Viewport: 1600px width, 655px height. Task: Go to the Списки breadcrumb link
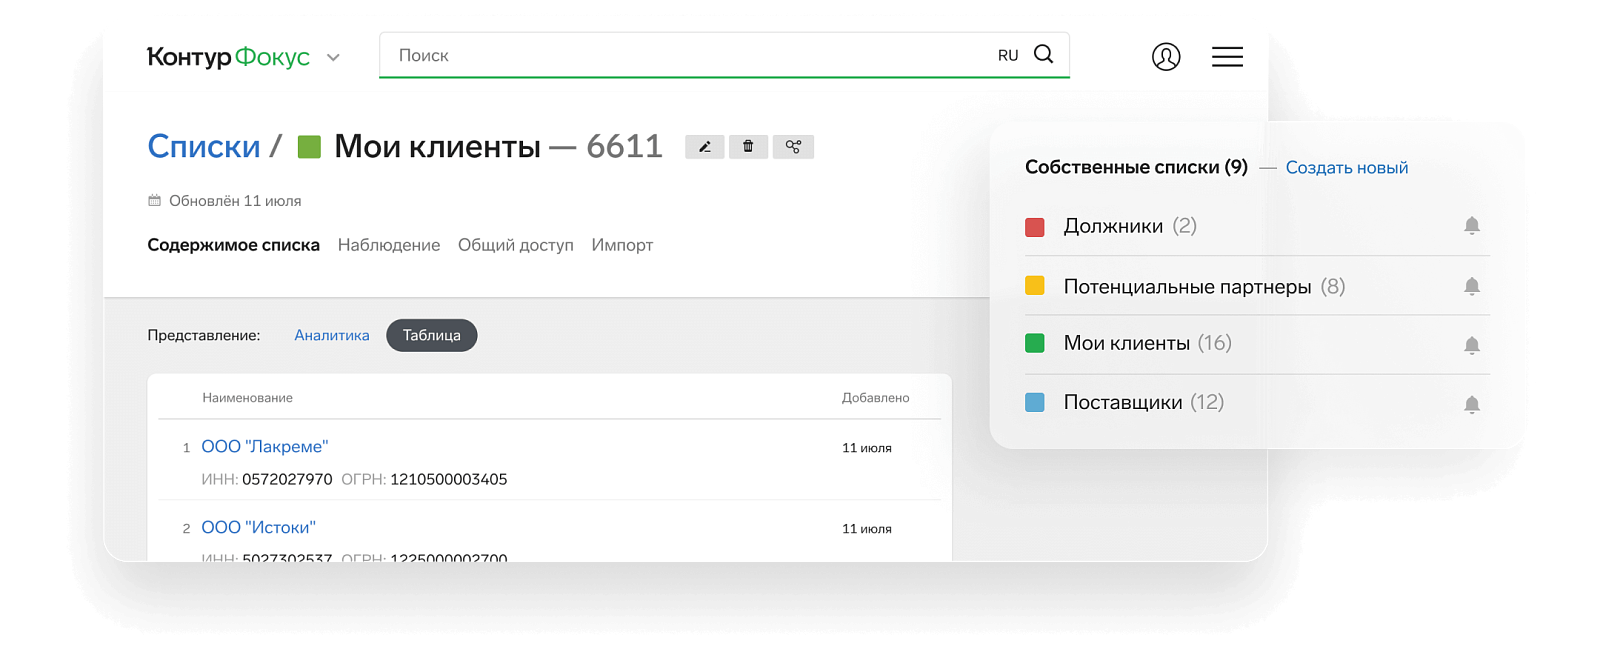(204, 147)
